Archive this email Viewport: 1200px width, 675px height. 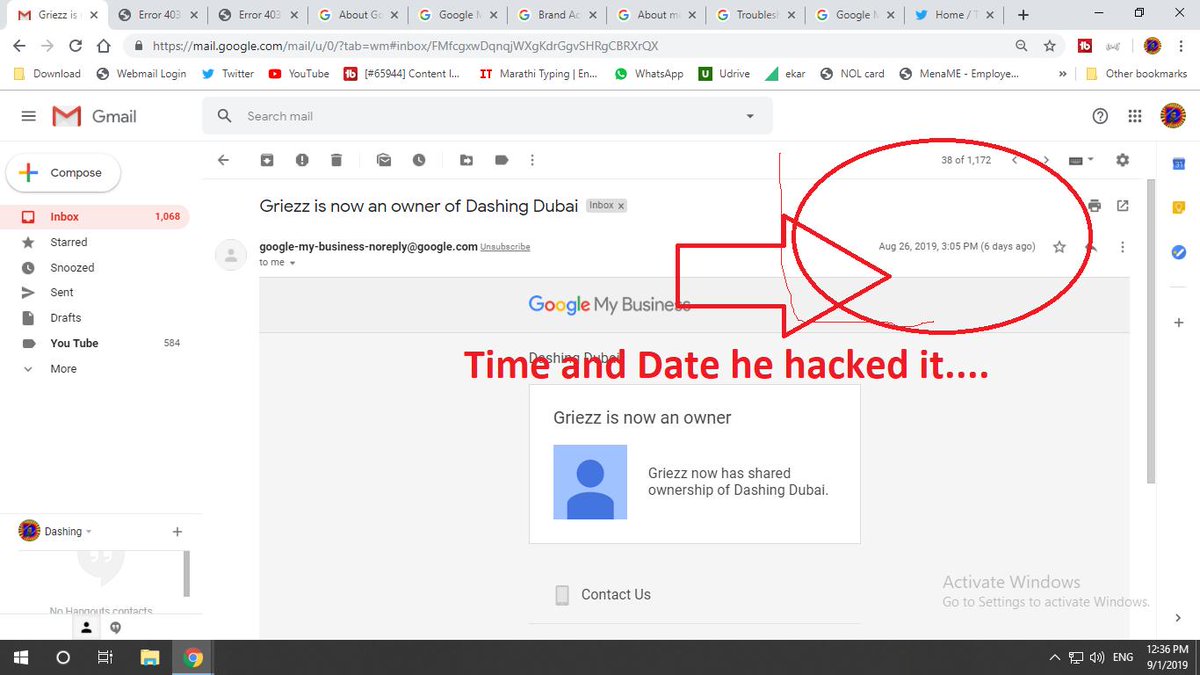coord(267,160)
